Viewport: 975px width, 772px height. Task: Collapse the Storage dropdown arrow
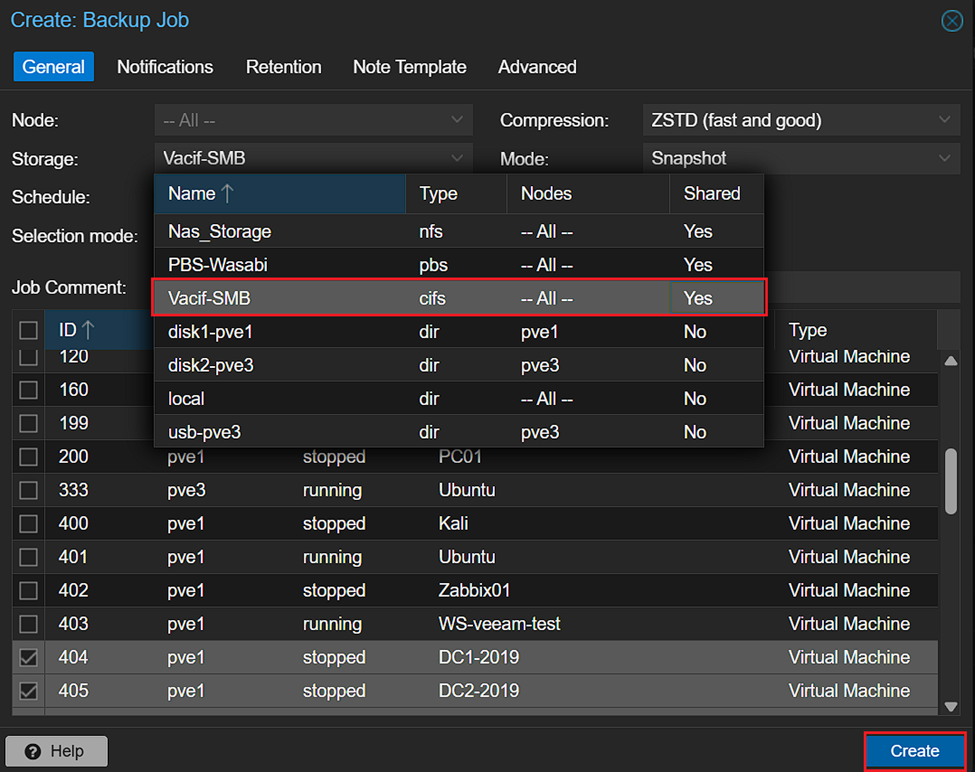tap(457, 158)
